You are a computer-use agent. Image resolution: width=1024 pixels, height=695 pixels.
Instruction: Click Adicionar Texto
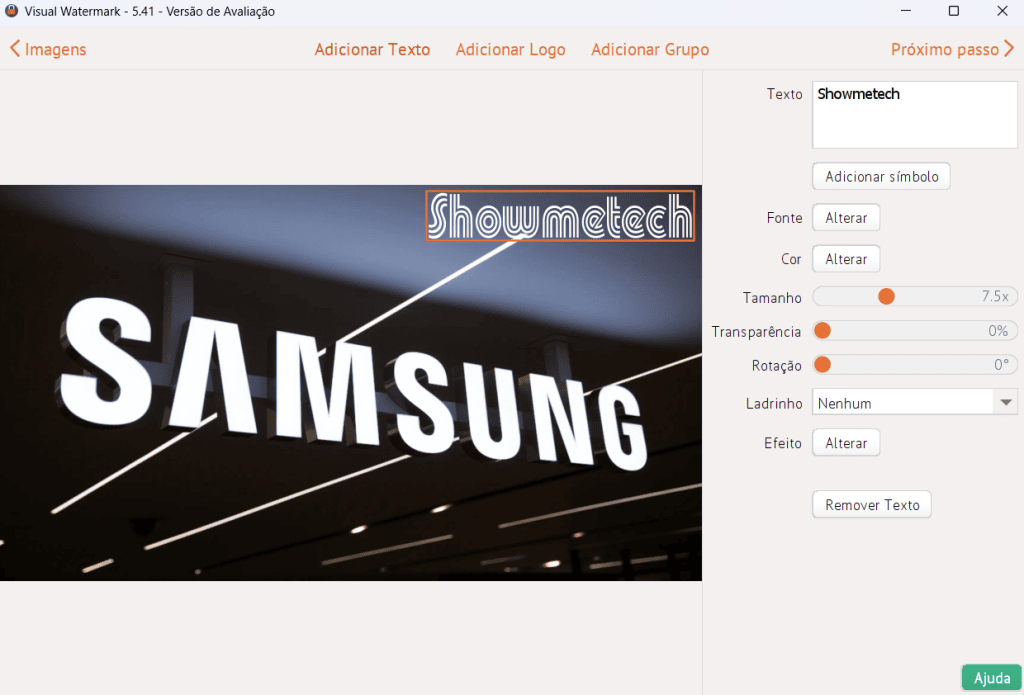point(372,50)
